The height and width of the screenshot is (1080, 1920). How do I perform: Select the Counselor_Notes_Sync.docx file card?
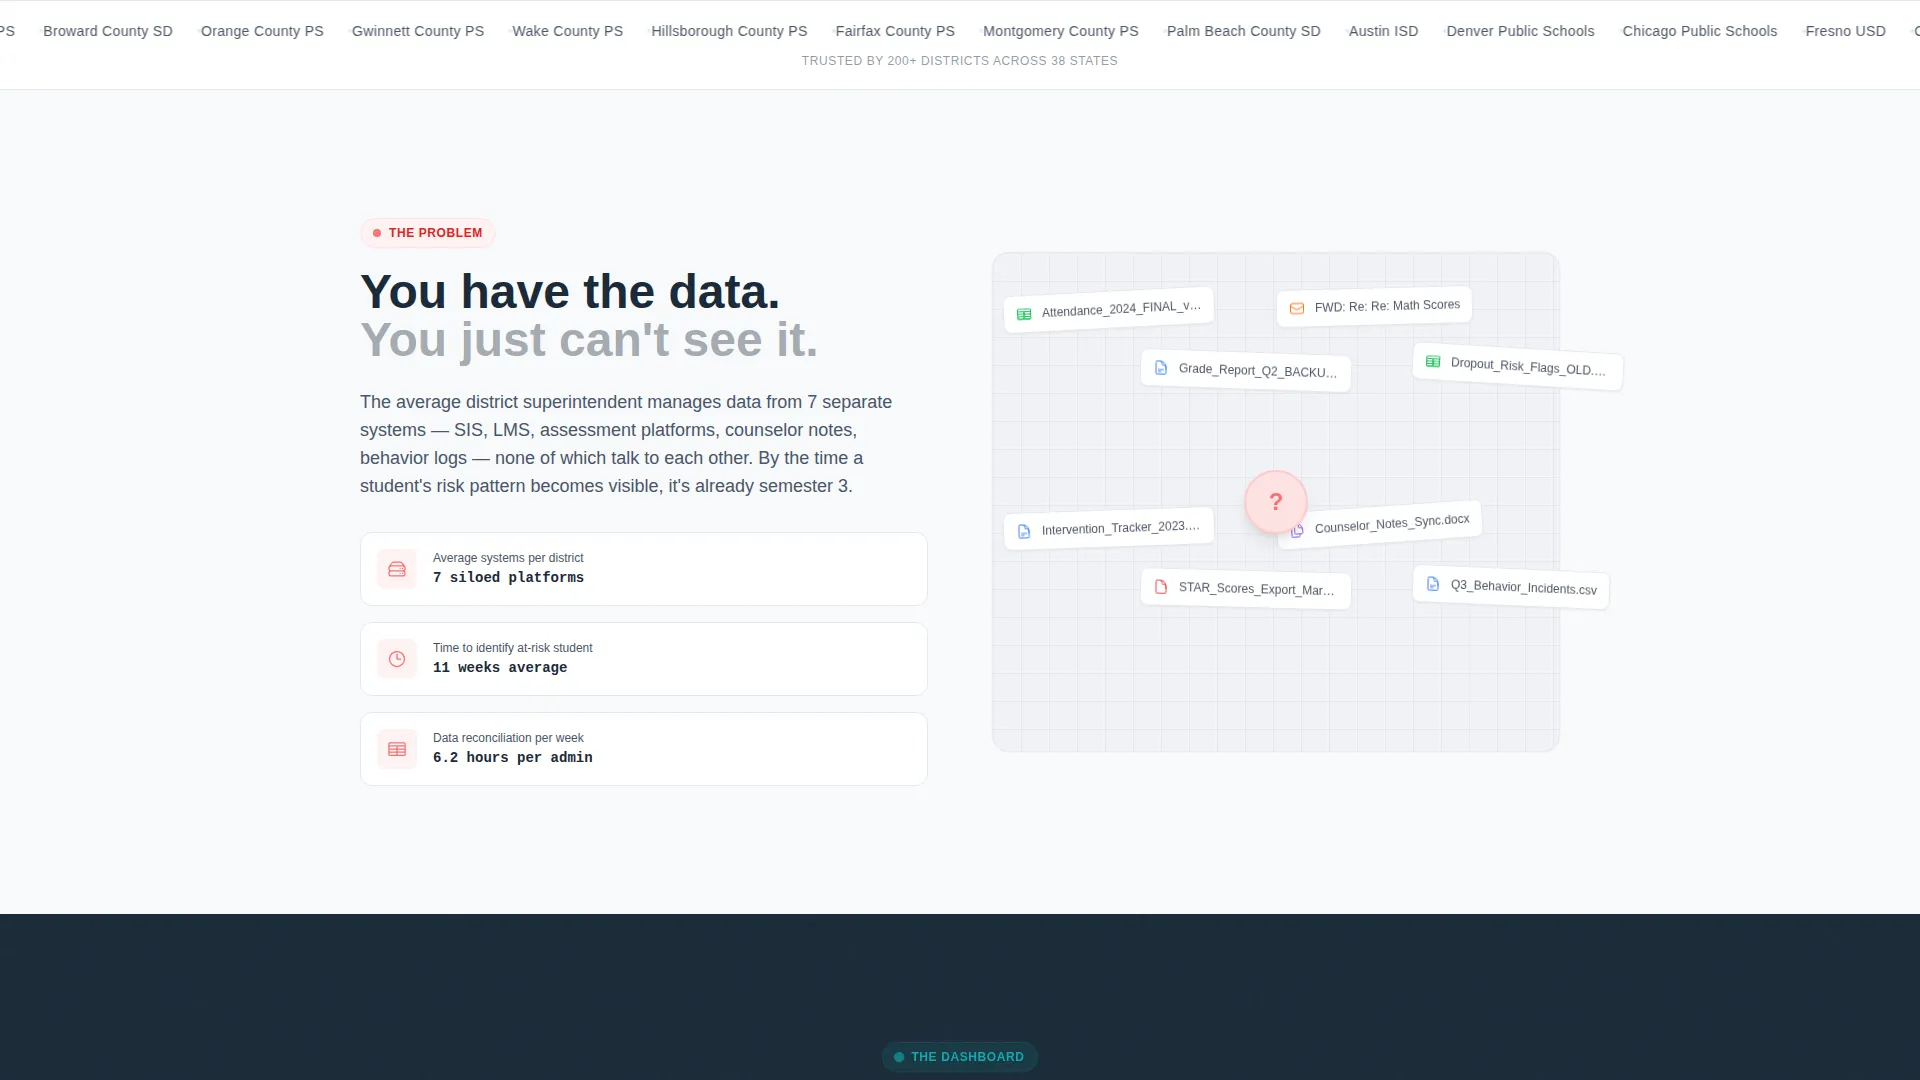point(1380,525)
